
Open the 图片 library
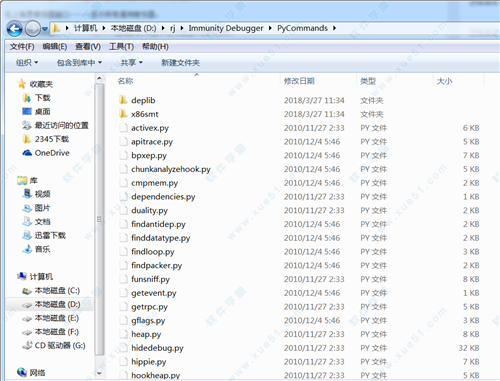click(37, 208)
